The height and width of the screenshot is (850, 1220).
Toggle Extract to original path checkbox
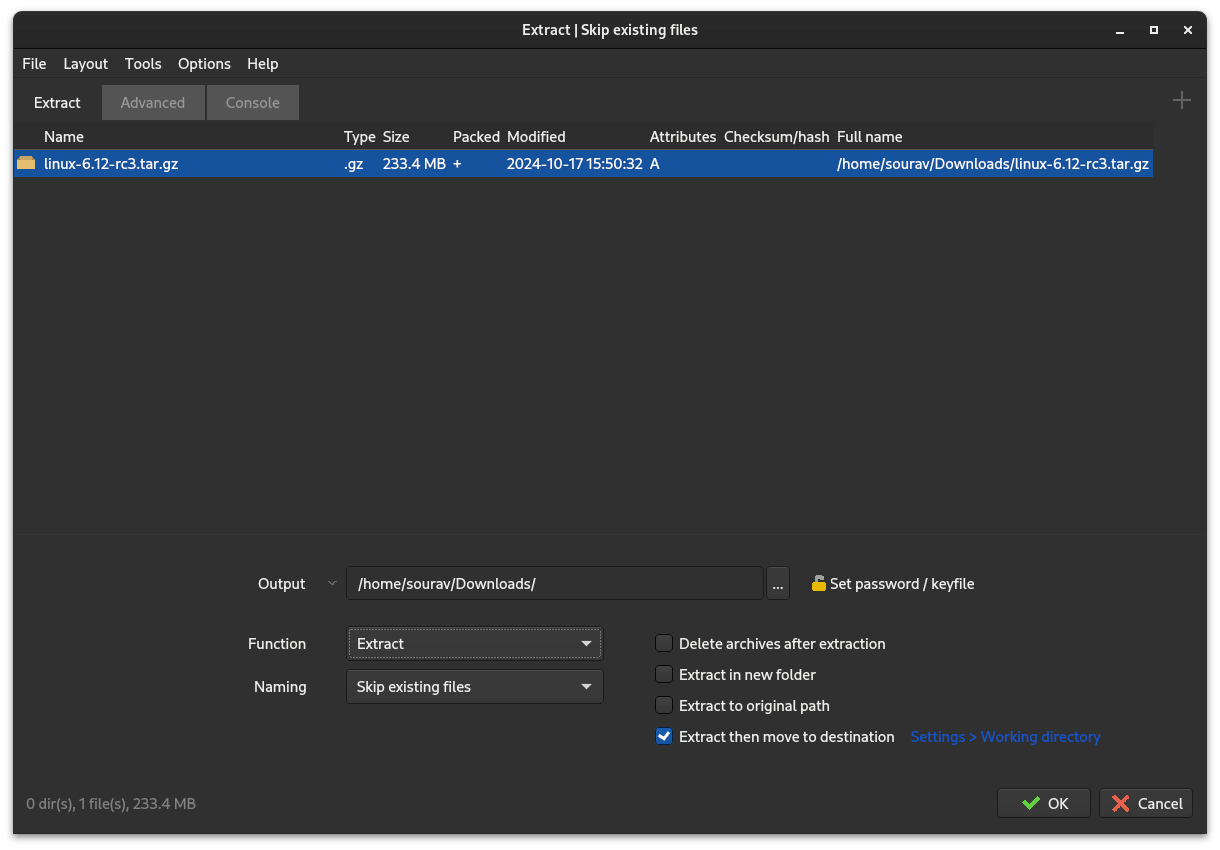663,705
